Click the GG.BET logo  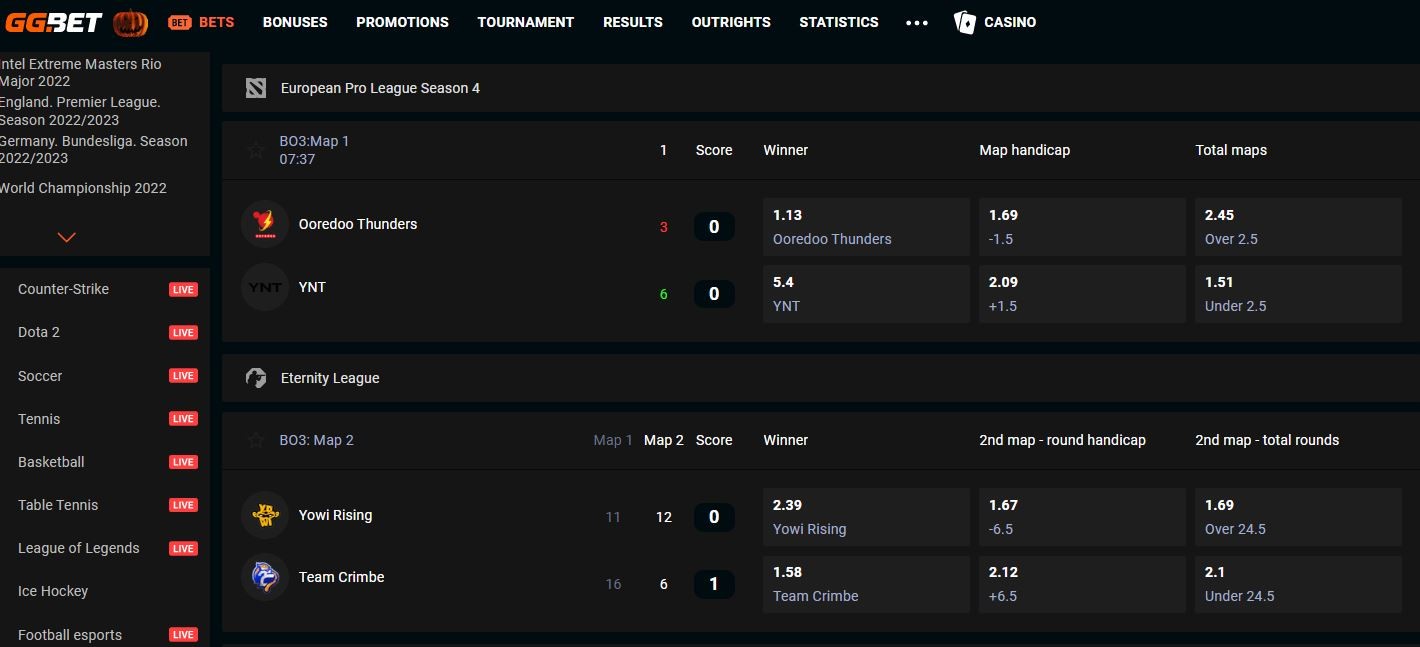click(54, 22)
